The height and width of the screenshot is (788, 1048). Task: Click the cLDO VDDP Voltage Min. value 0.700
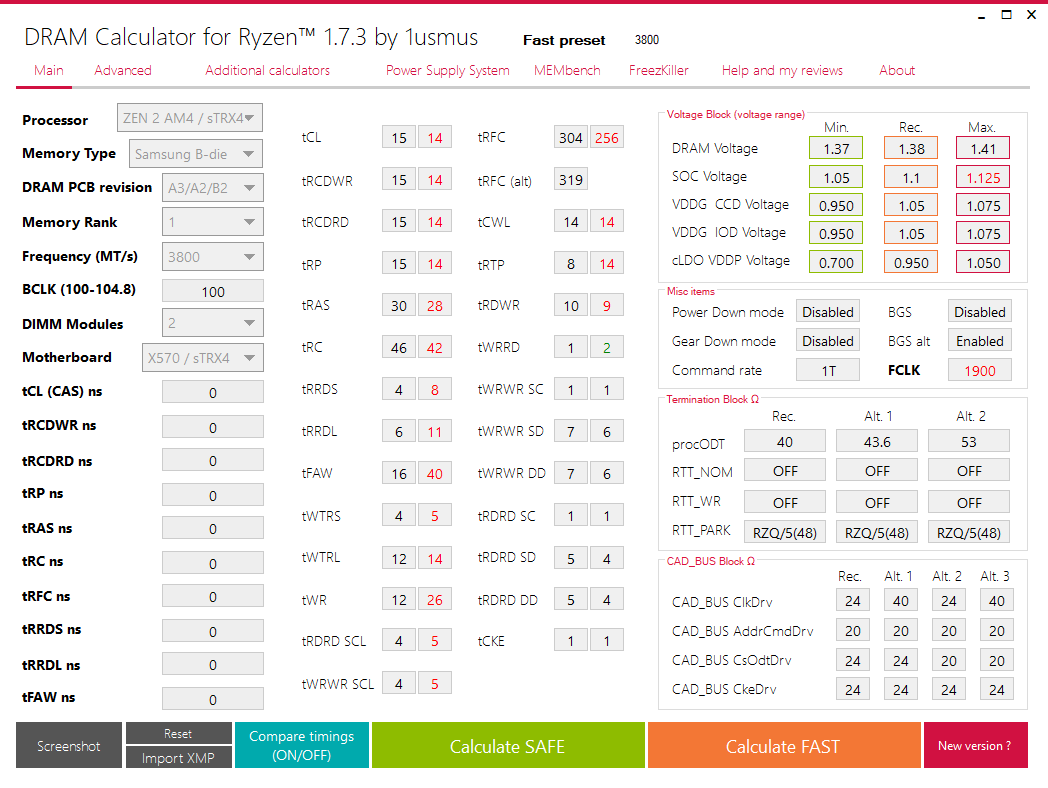[836, 262]
